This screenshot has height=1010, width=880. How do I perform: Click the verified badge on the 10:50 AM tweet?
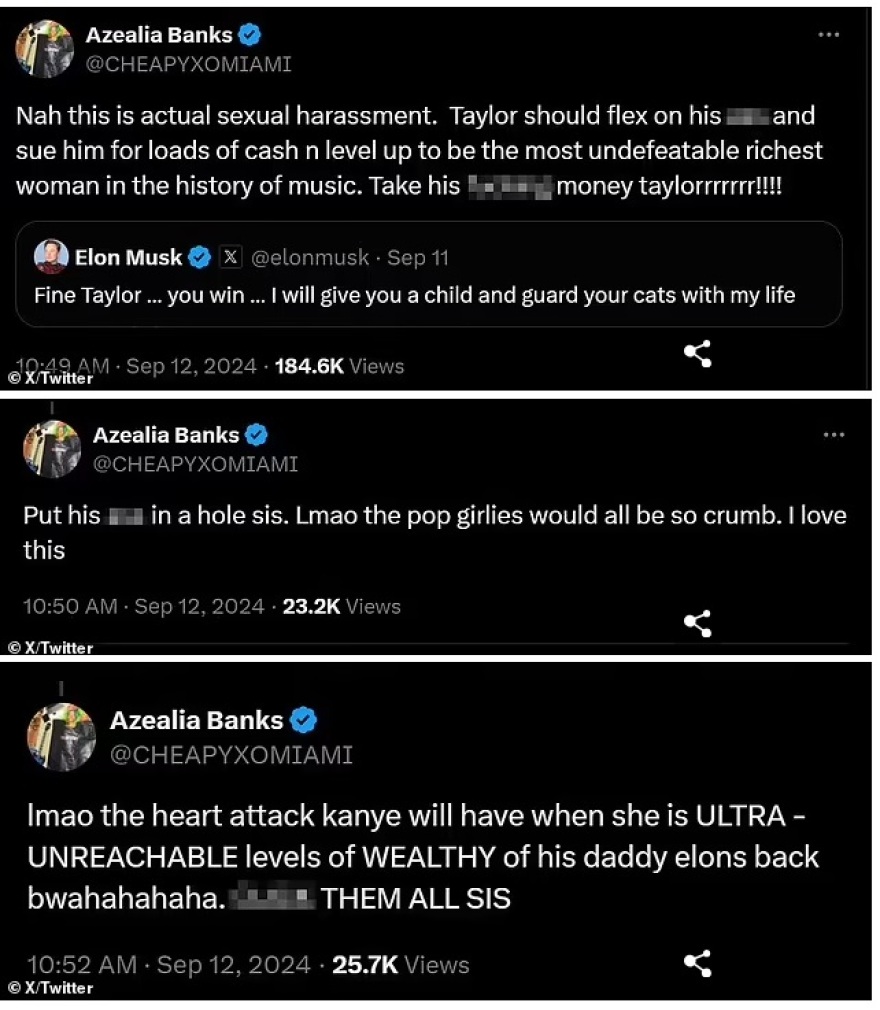coord(257,435)
